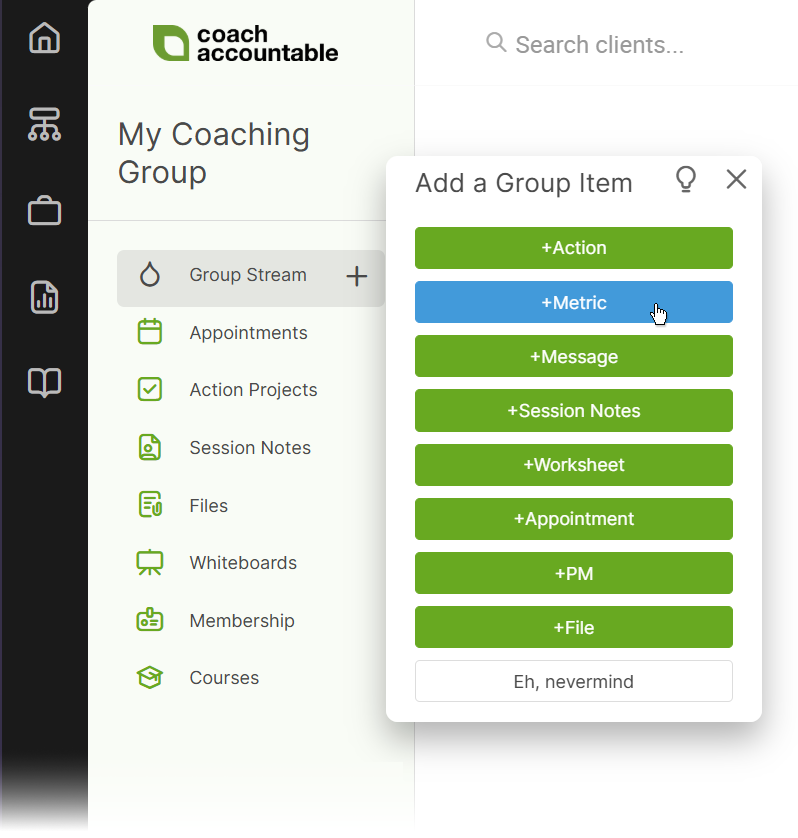Click the +Action button
This screenshot has width=798, height=838.
[574, 248]
